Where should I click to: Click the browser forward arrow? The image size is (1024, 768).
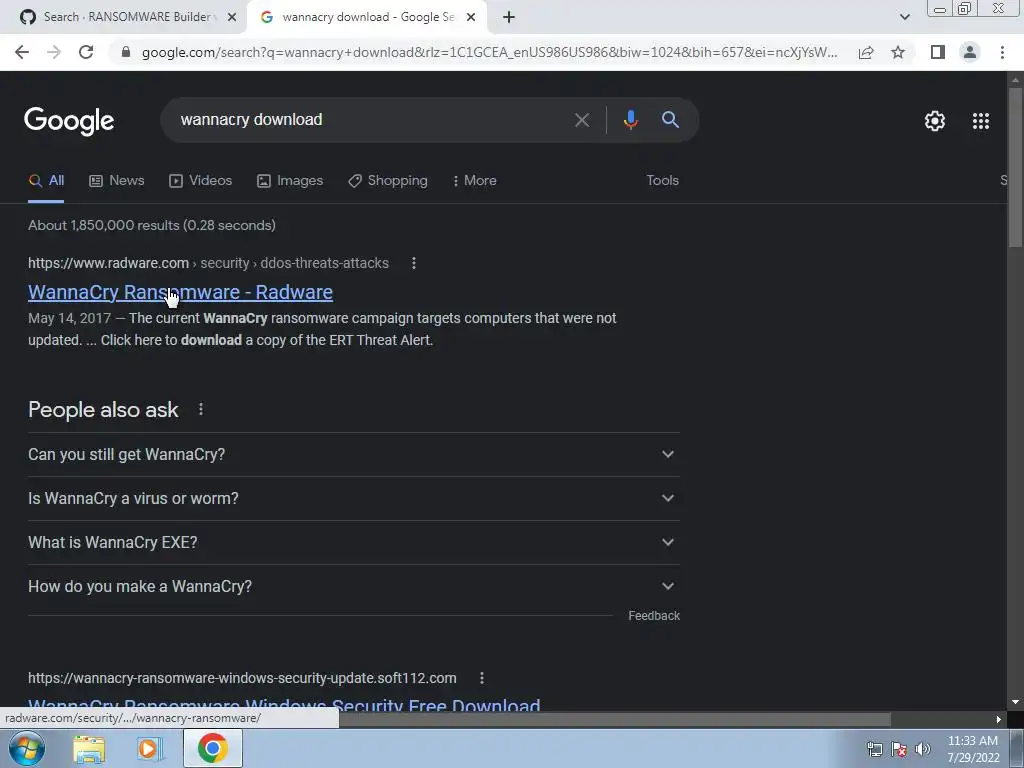[54, 52]
